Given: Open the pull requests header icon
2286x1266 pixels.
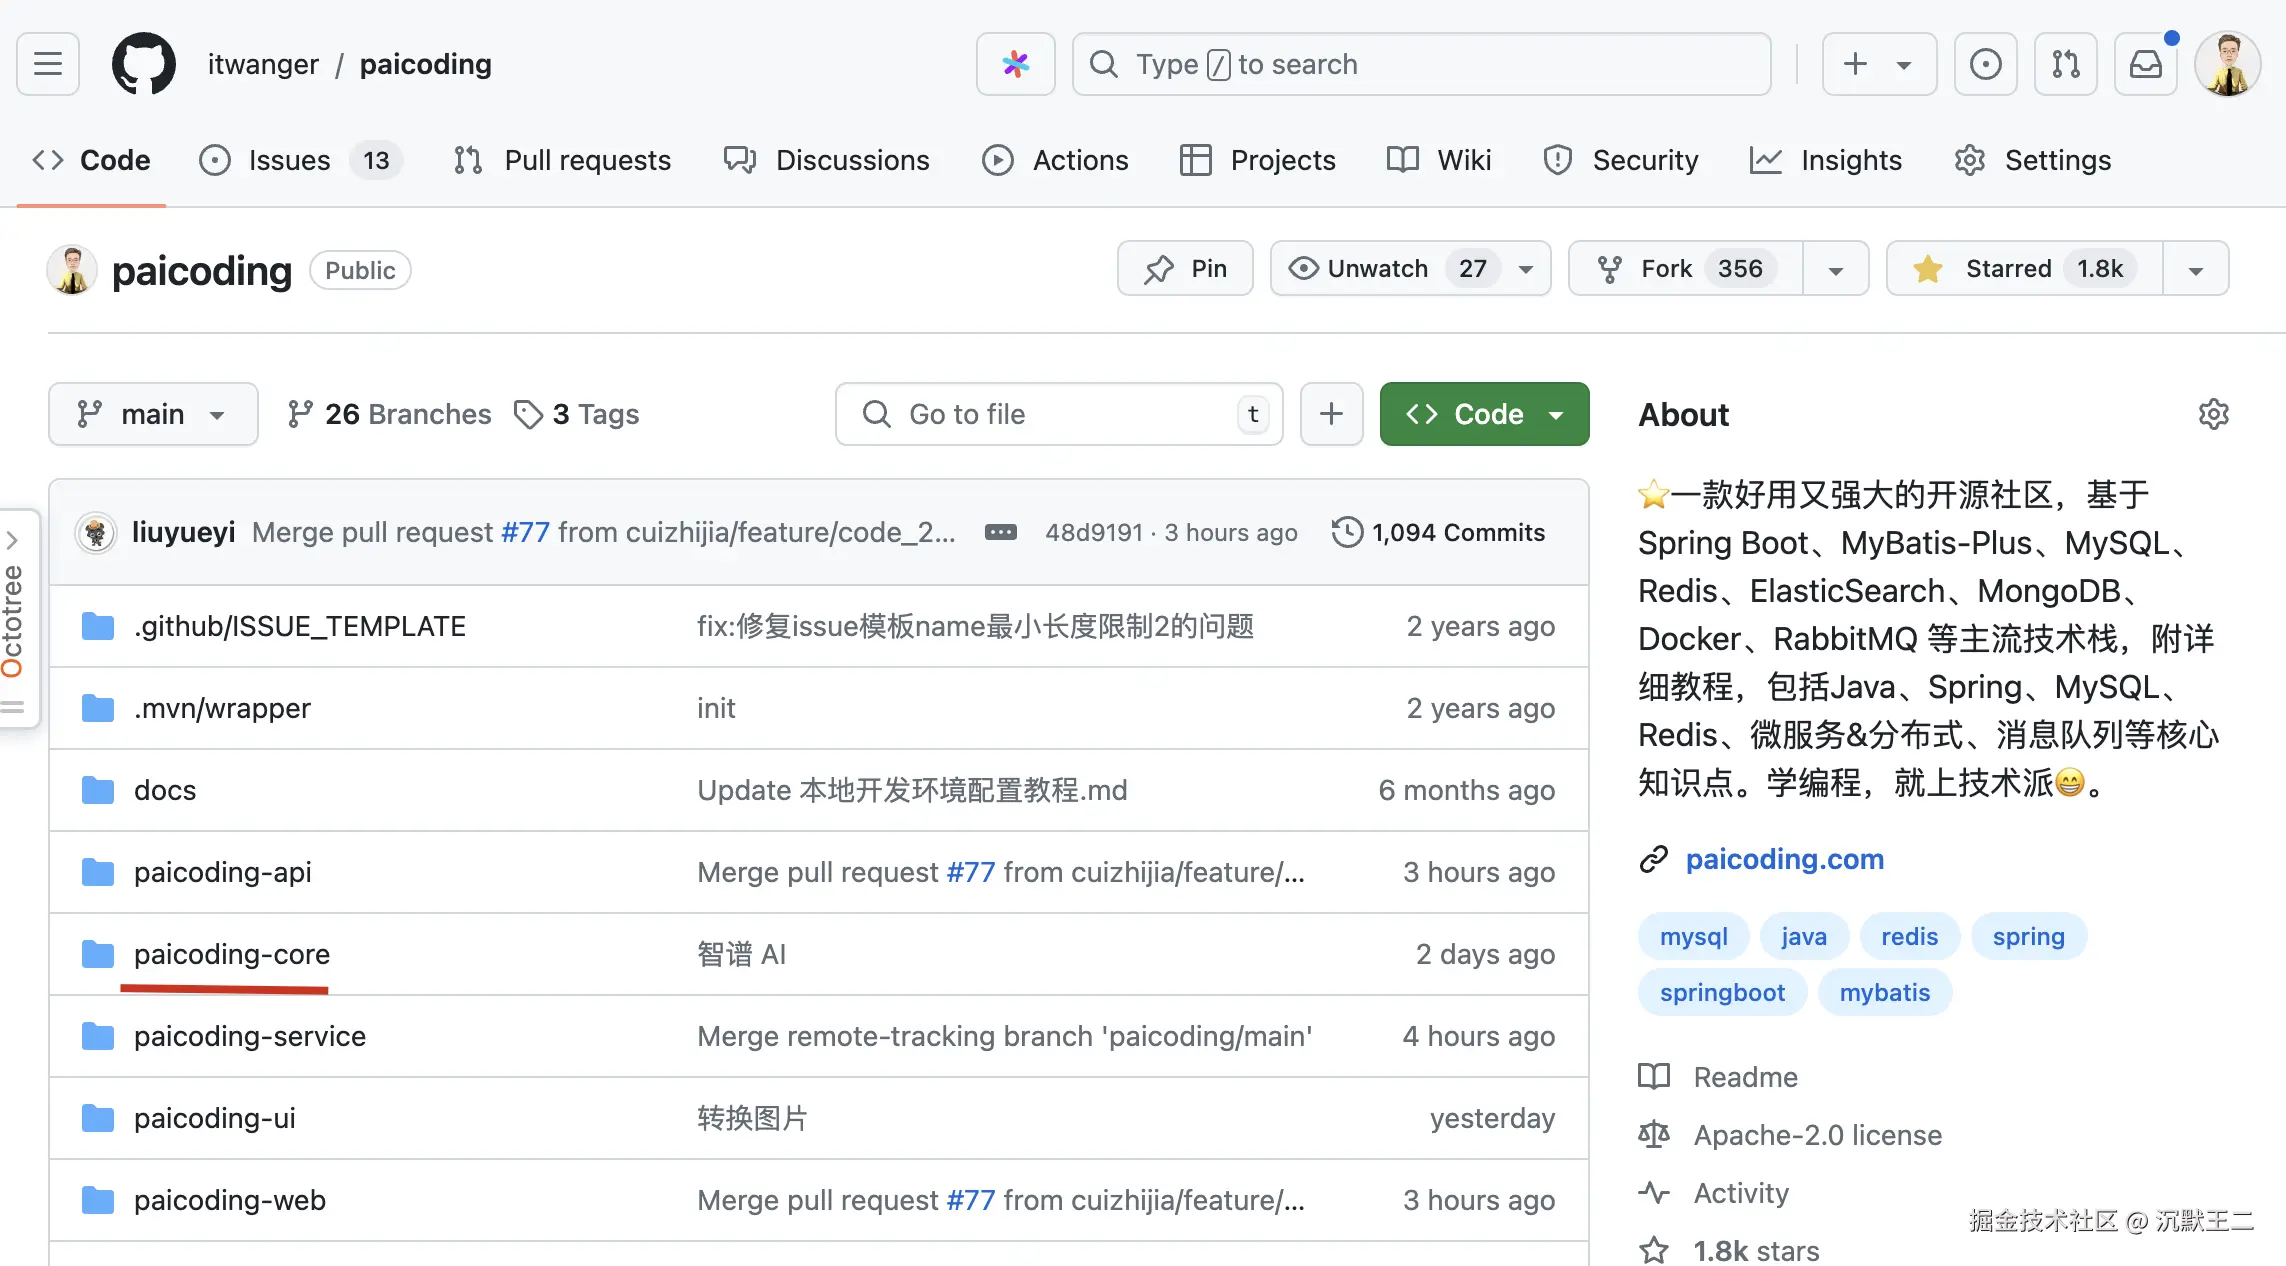Looking at the screenshot, I should (2065, 64).
